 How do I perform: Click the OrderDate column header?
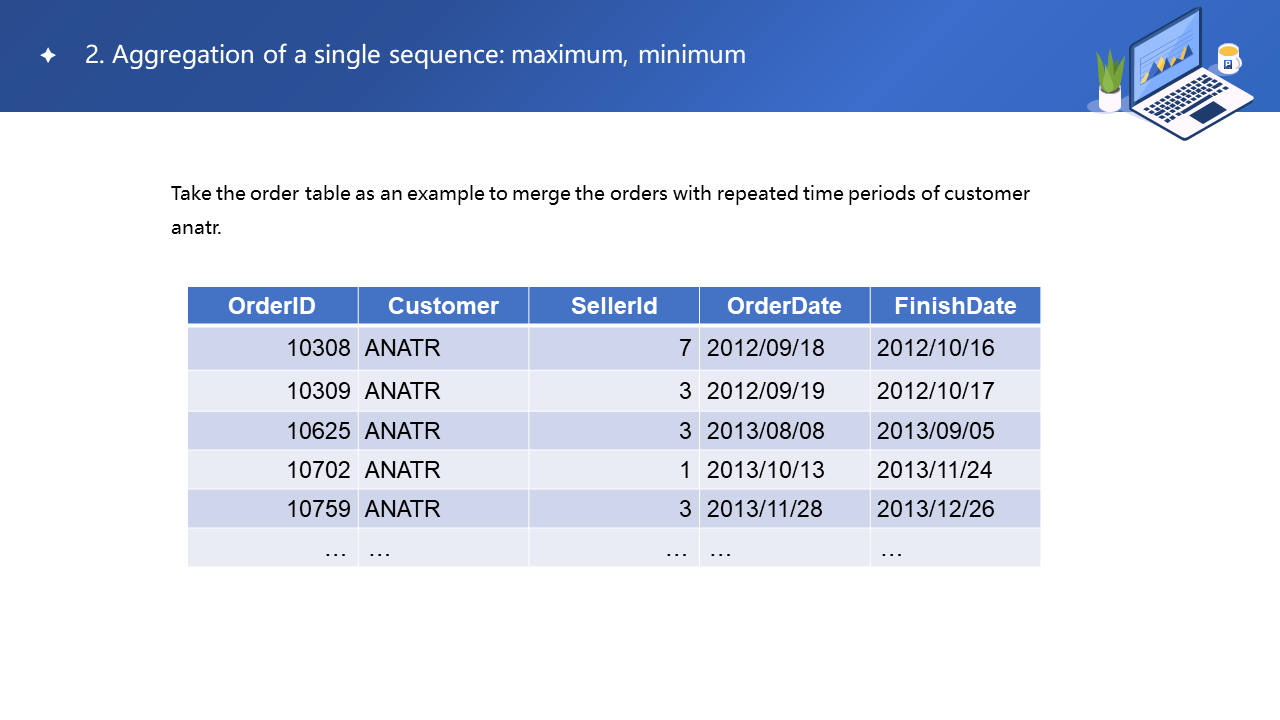coord(784,306)
